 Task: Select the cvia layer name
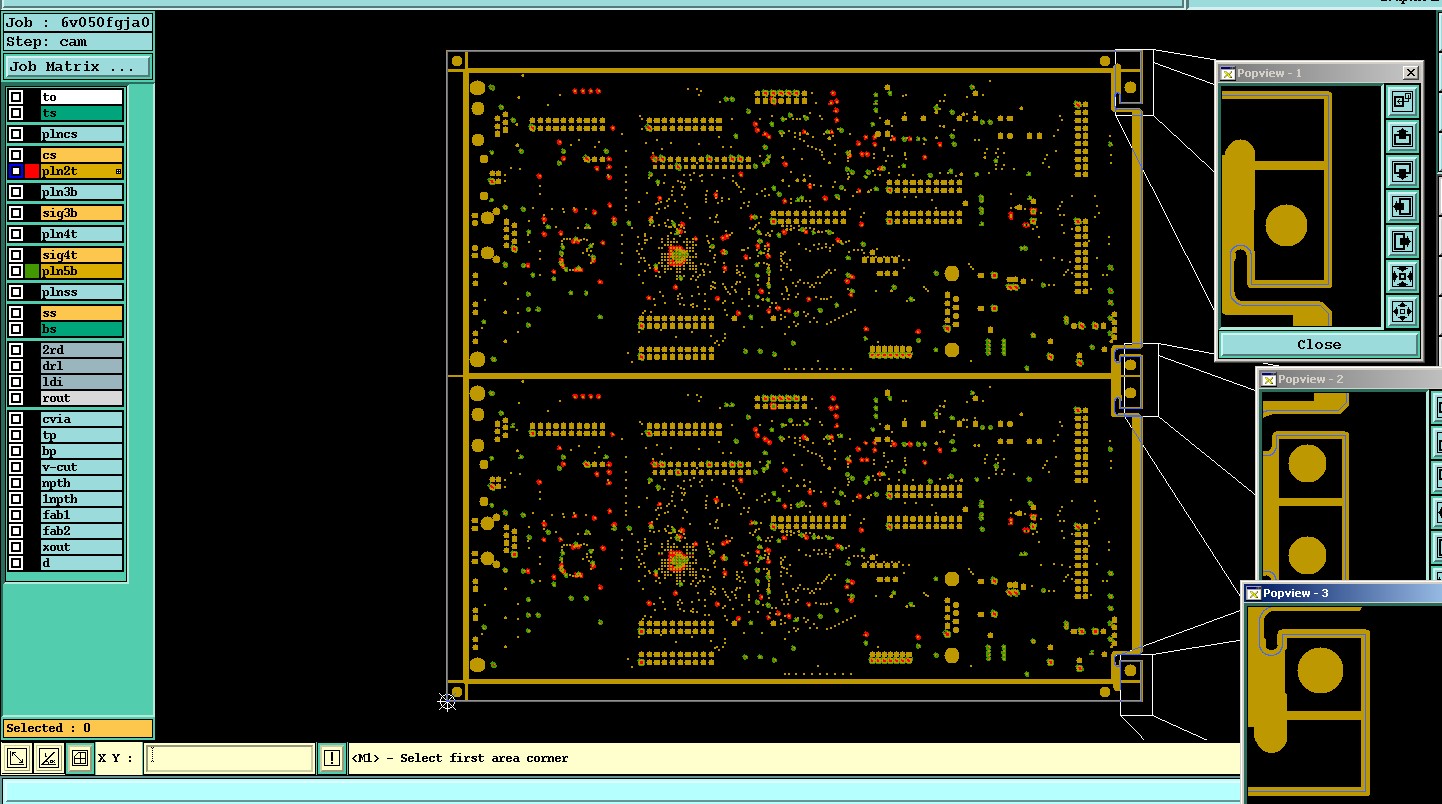82,419
